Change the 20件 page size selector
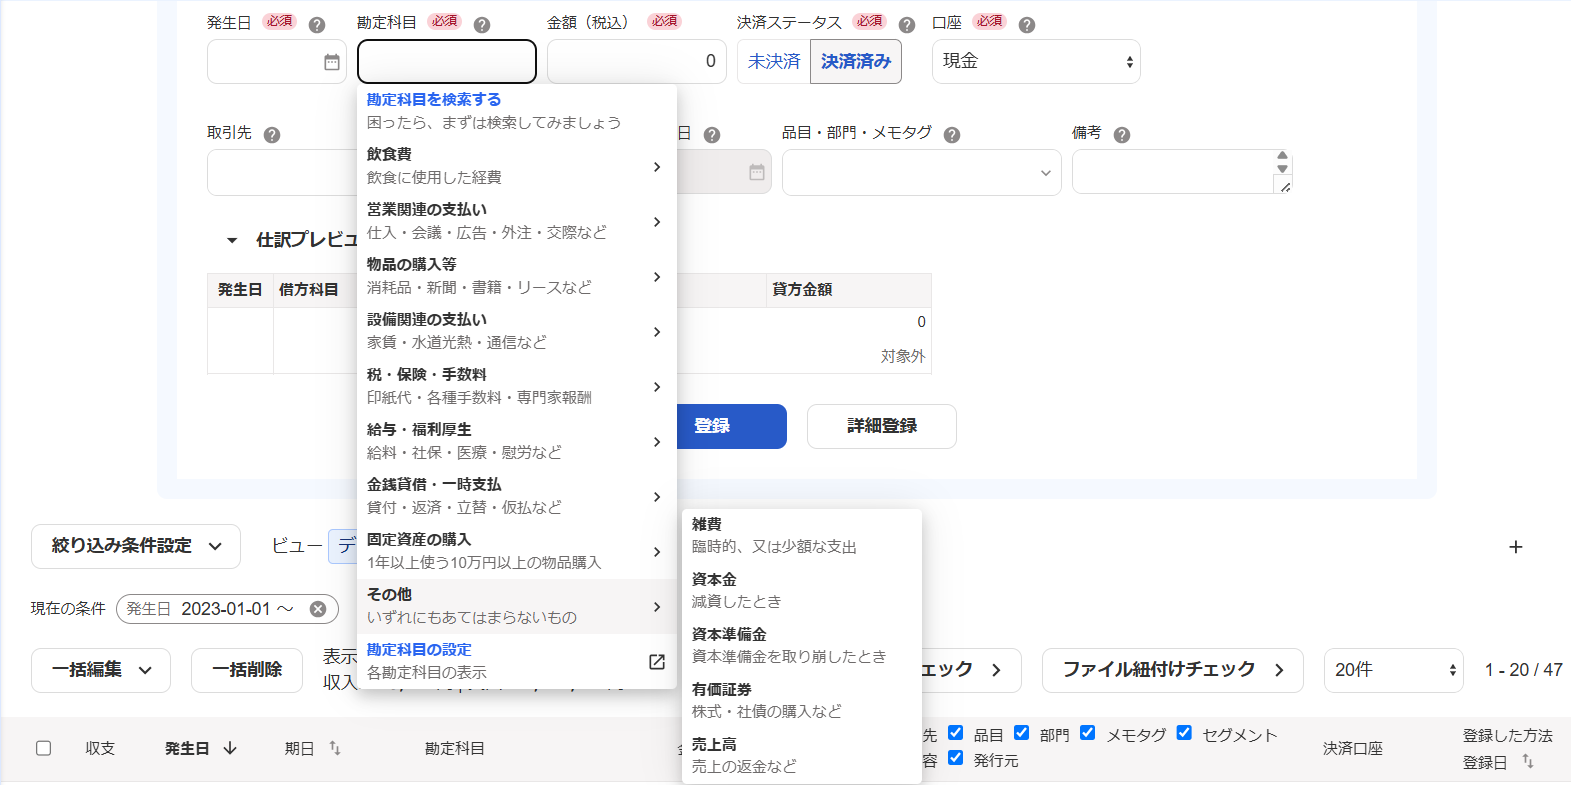The height and width of the screenshot is (785, 1571). (x=1394, y=670)
